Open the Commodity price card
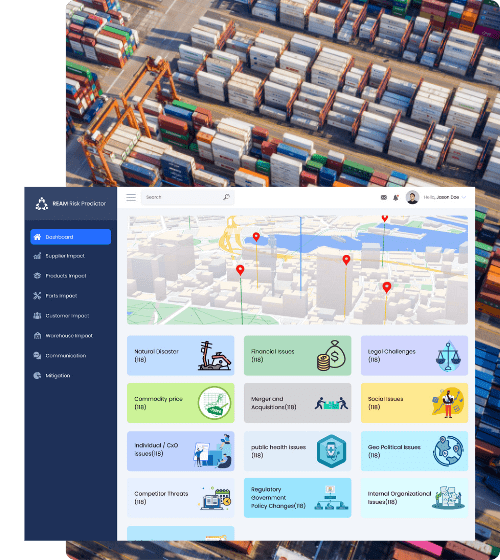The image size is (500, 560). click(181, 403)
